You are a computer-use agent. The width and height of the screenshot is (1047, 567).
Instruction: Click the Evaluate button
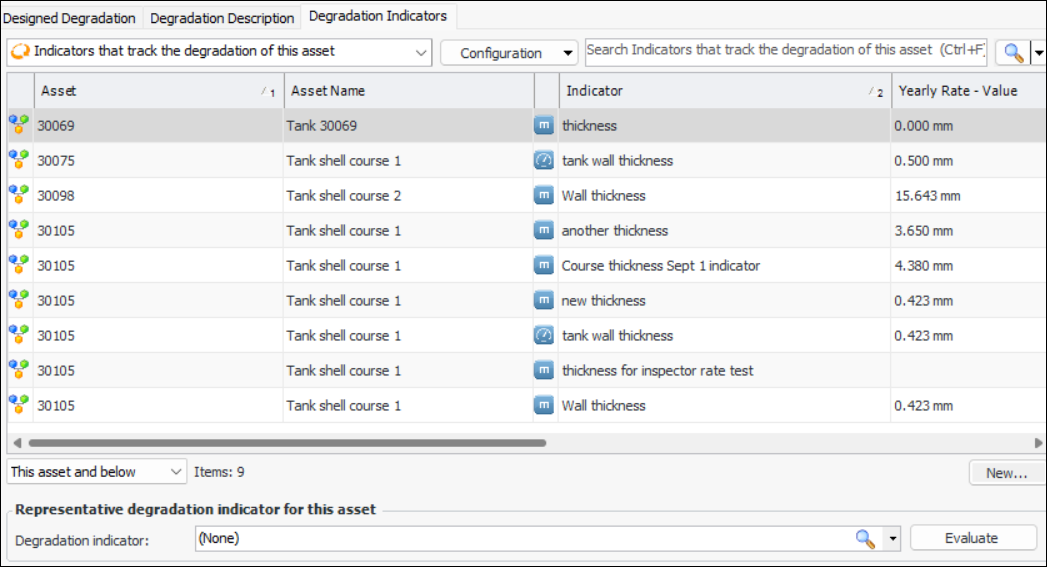[971, 538]
